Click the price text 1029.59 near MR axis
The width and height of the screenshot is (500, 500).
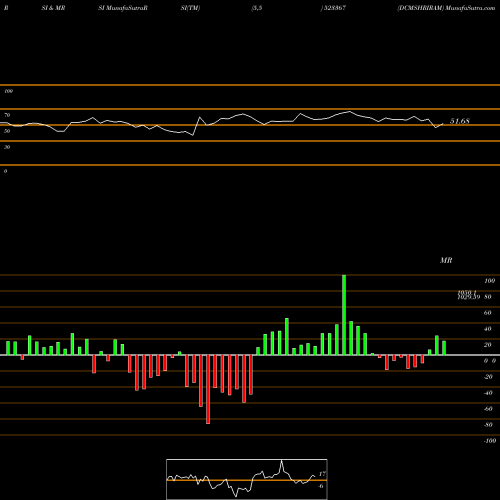click(x=469, y=297)
